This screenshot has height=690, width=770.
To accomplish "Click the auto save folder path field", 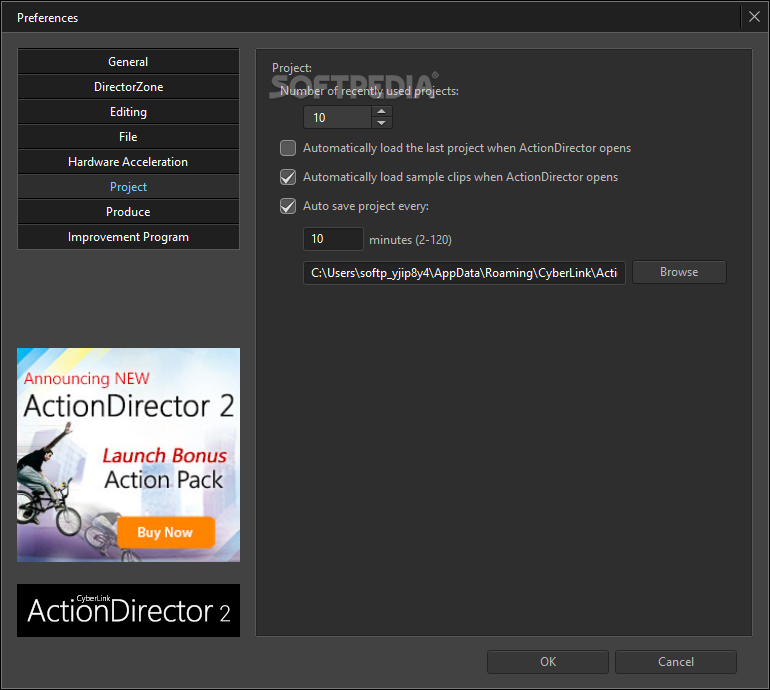I will (464, 273).
